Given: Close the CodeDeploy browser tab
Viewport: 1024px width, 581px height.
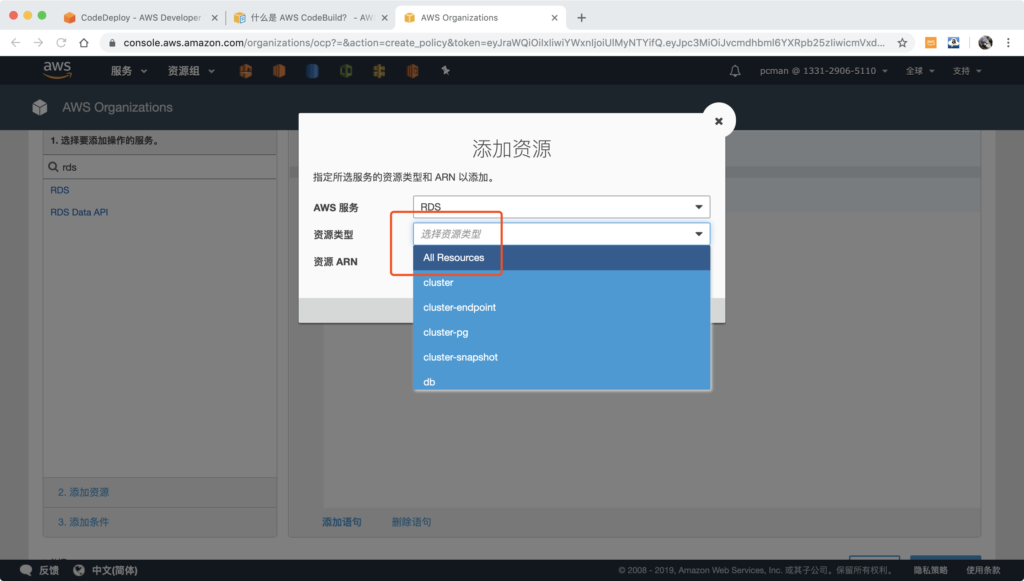Looking at the screenshot, I should point(214,18).
